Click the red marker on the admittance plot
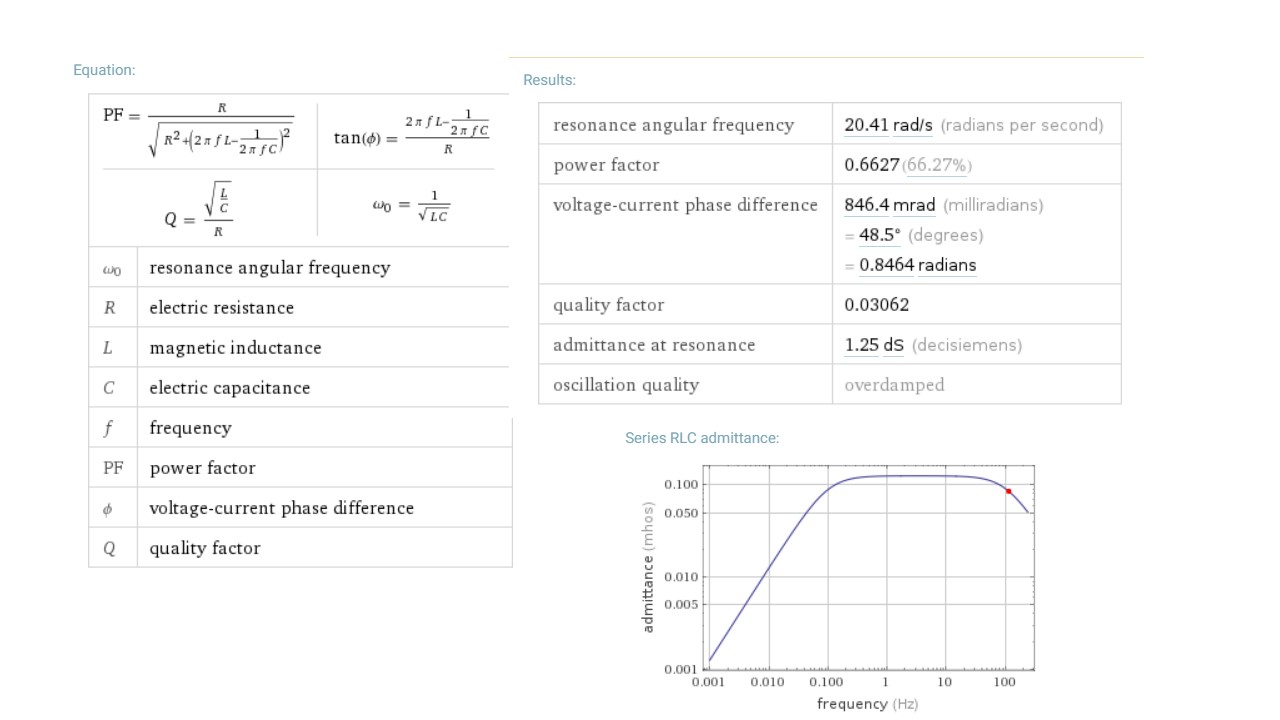The height and width of the screenshot is (720, 1280). click(1008, 491)
